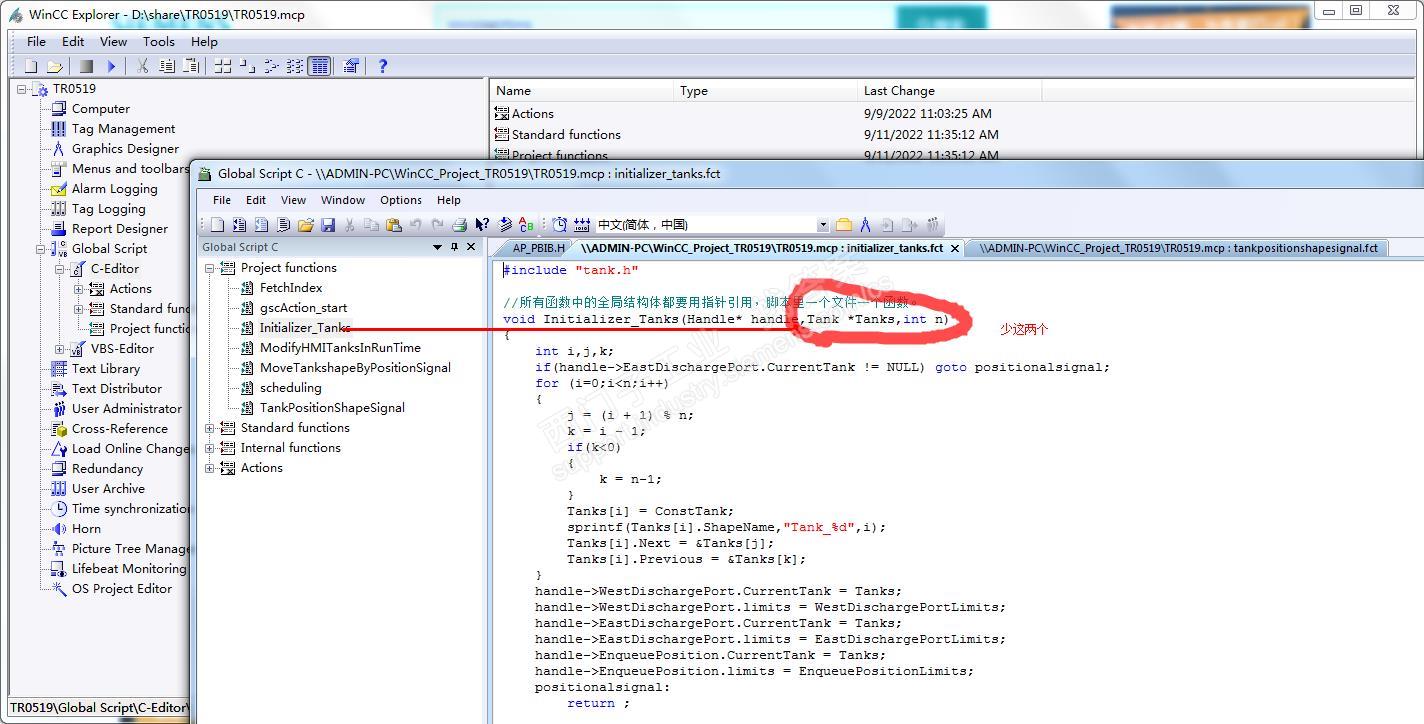The image size is (1424, 724).
Task: Click the Open project folder icon in WinCC Explorer
Action: tap(55, 66)
